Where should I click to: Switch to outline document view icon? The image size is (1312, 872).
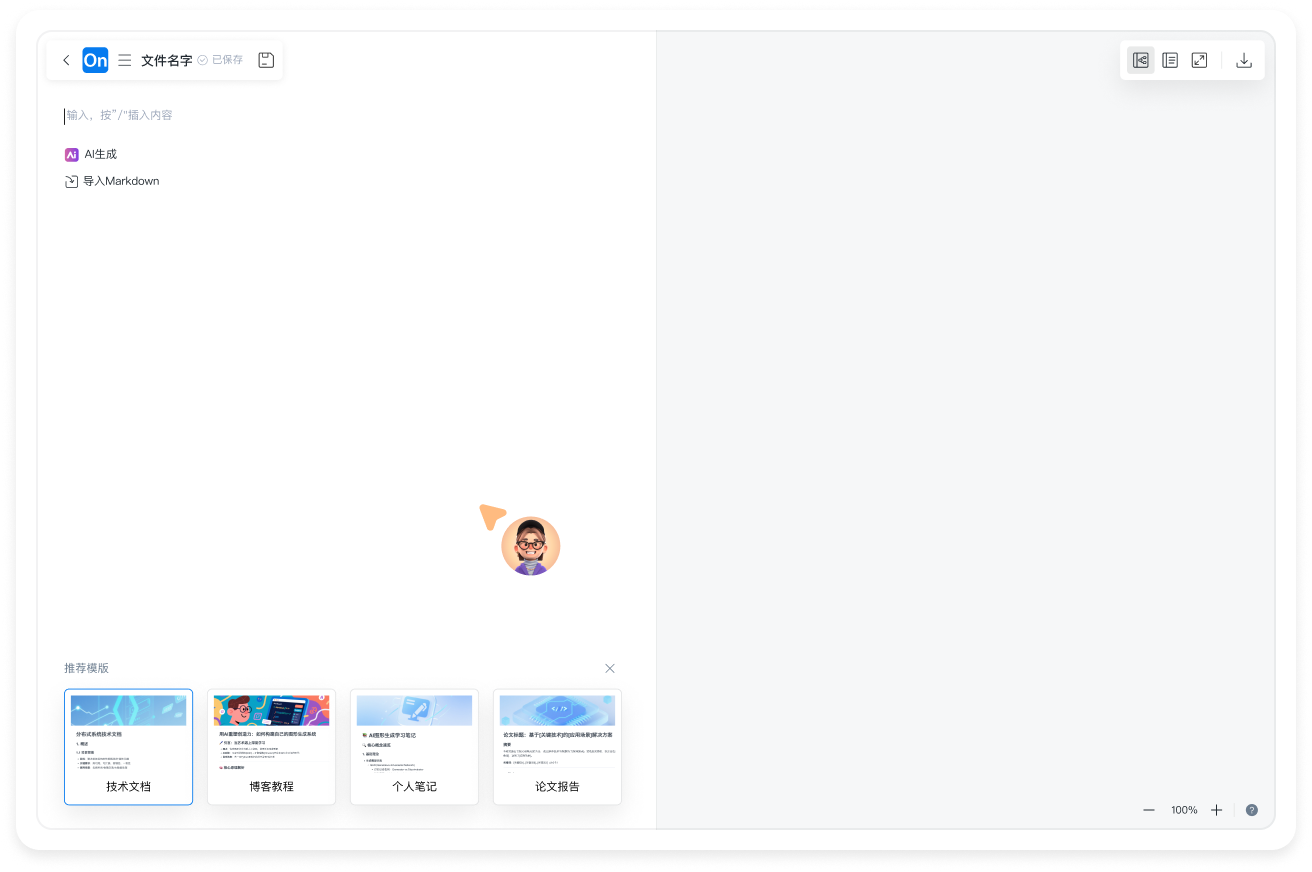(1170, 60)
